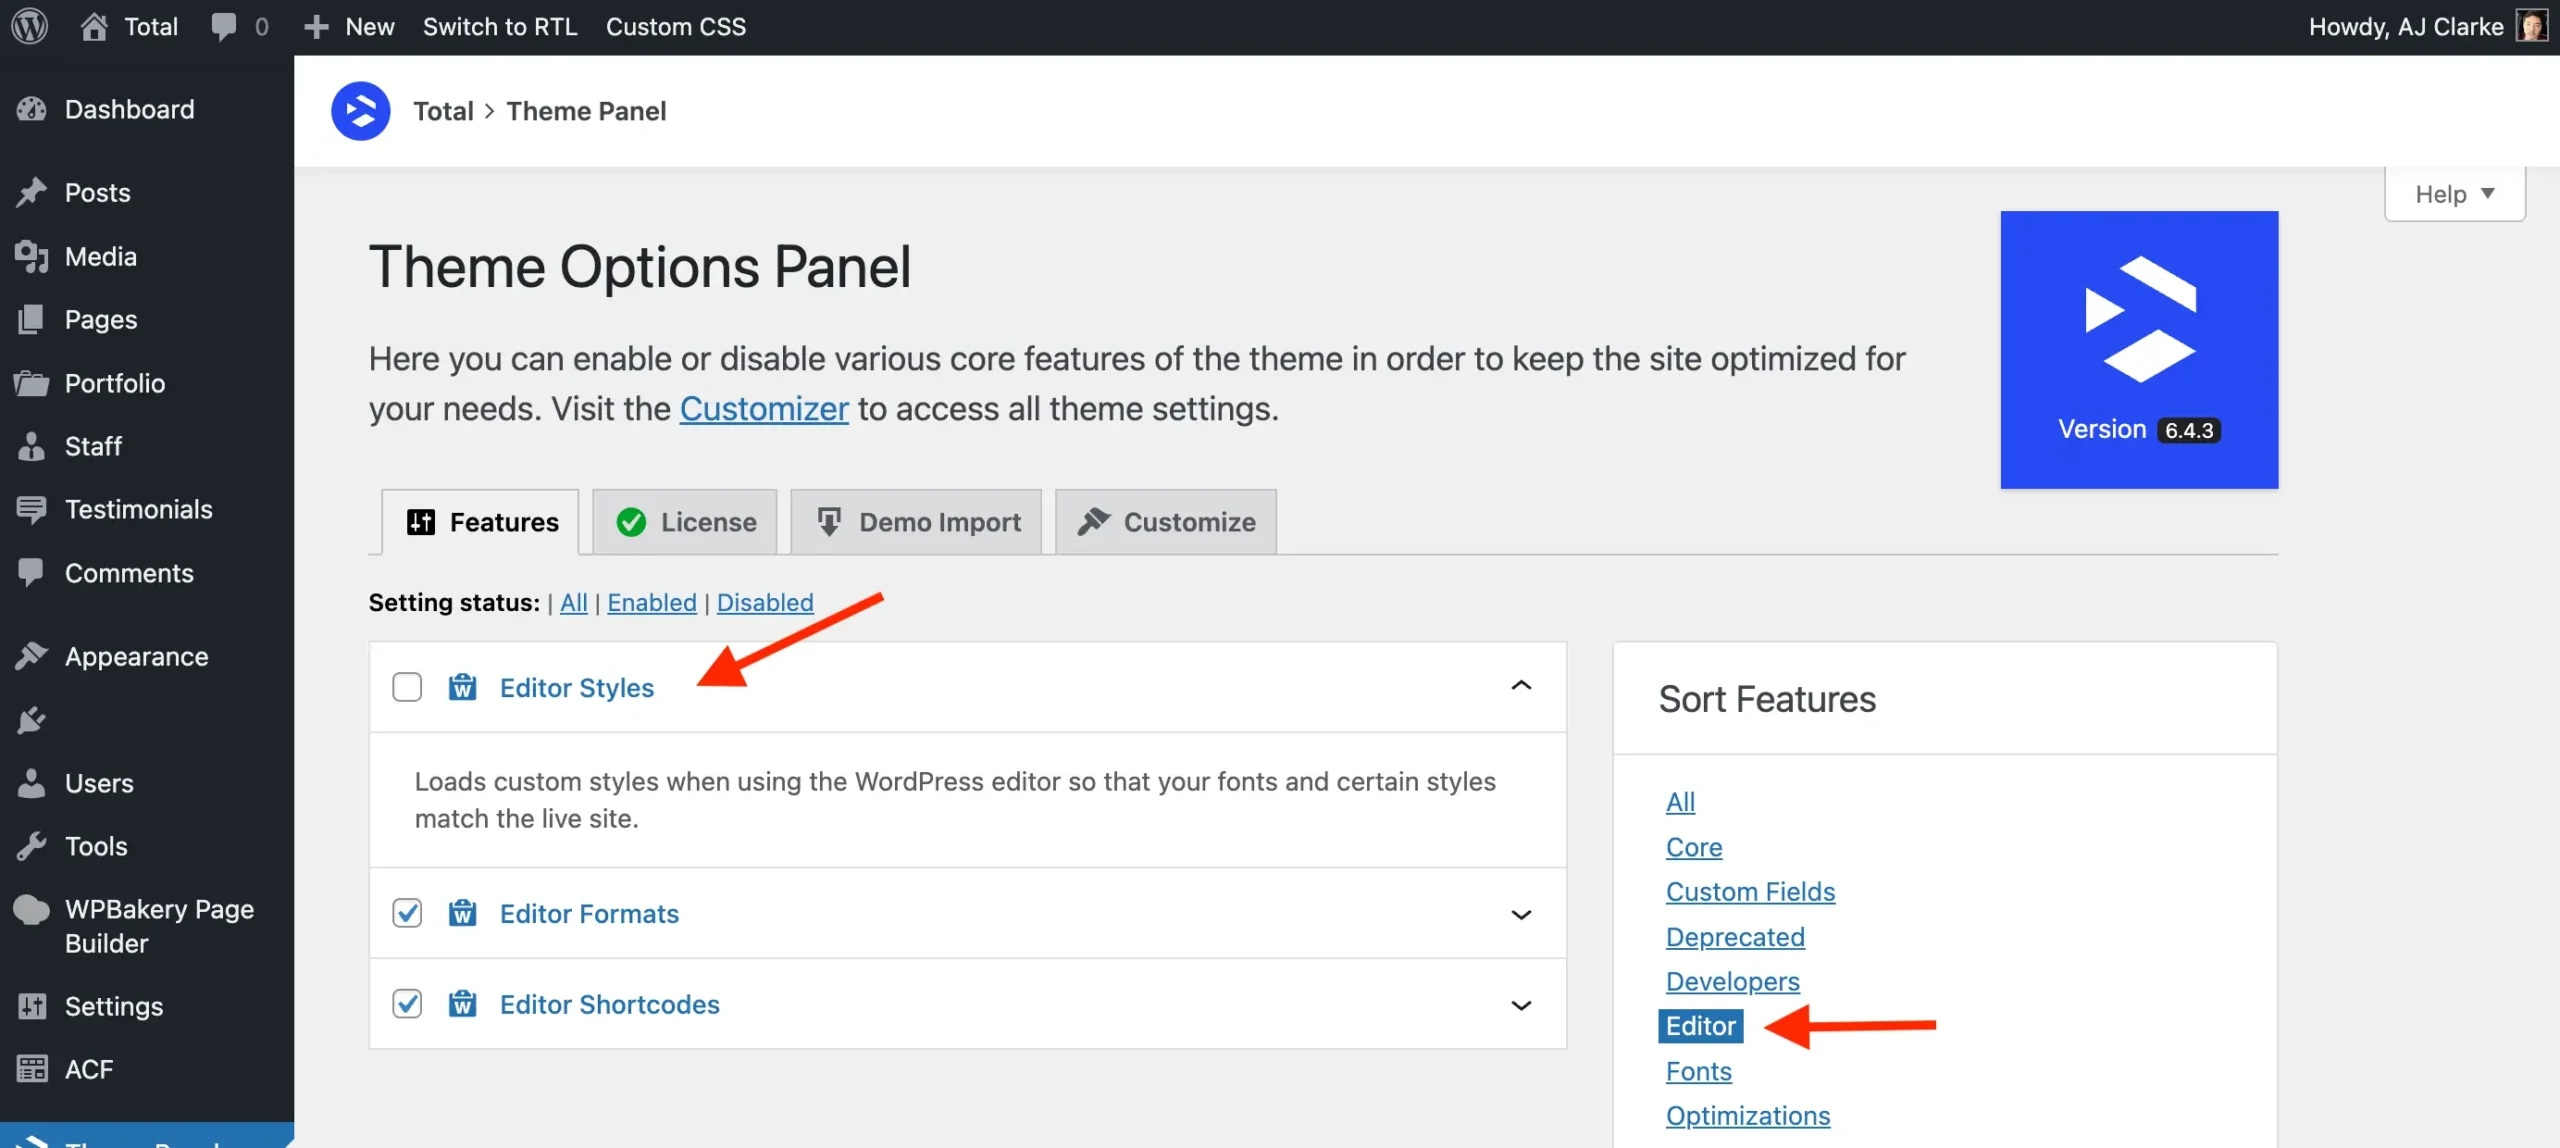Collapse the Editor Styles section chevron
Screen dimensions: 2560x1148
pos(1521,686)
